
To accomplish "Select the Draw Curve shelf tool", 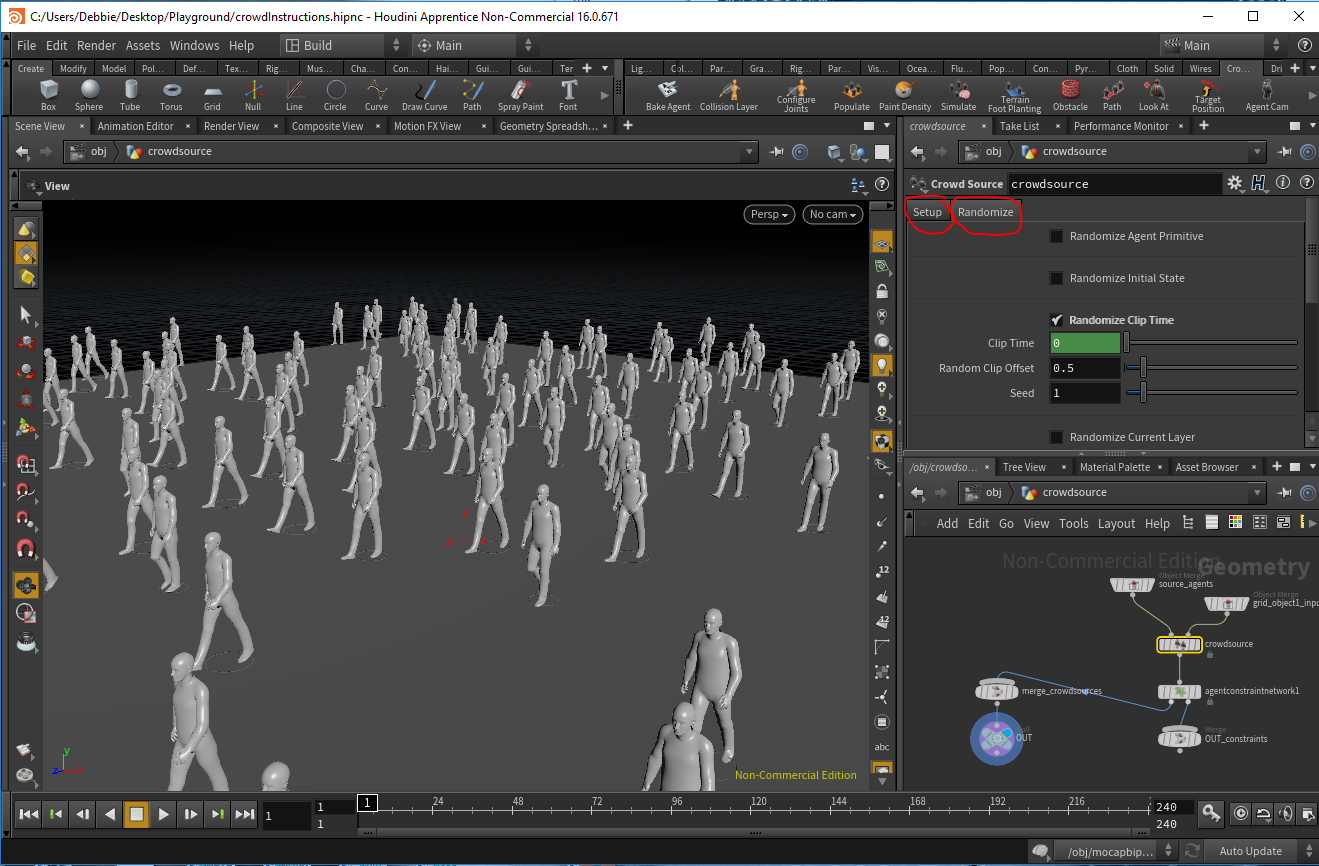I will tap(425, 94).
